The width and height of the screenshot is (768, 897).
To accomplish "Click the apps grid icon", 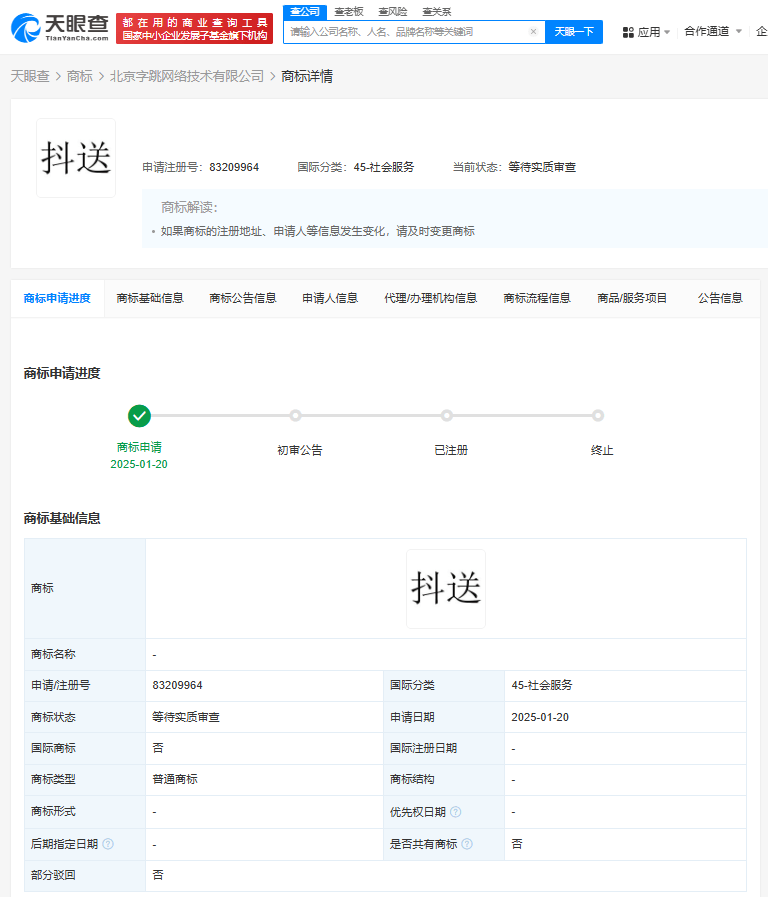I will pyautogui.click(x=628, y=32).
